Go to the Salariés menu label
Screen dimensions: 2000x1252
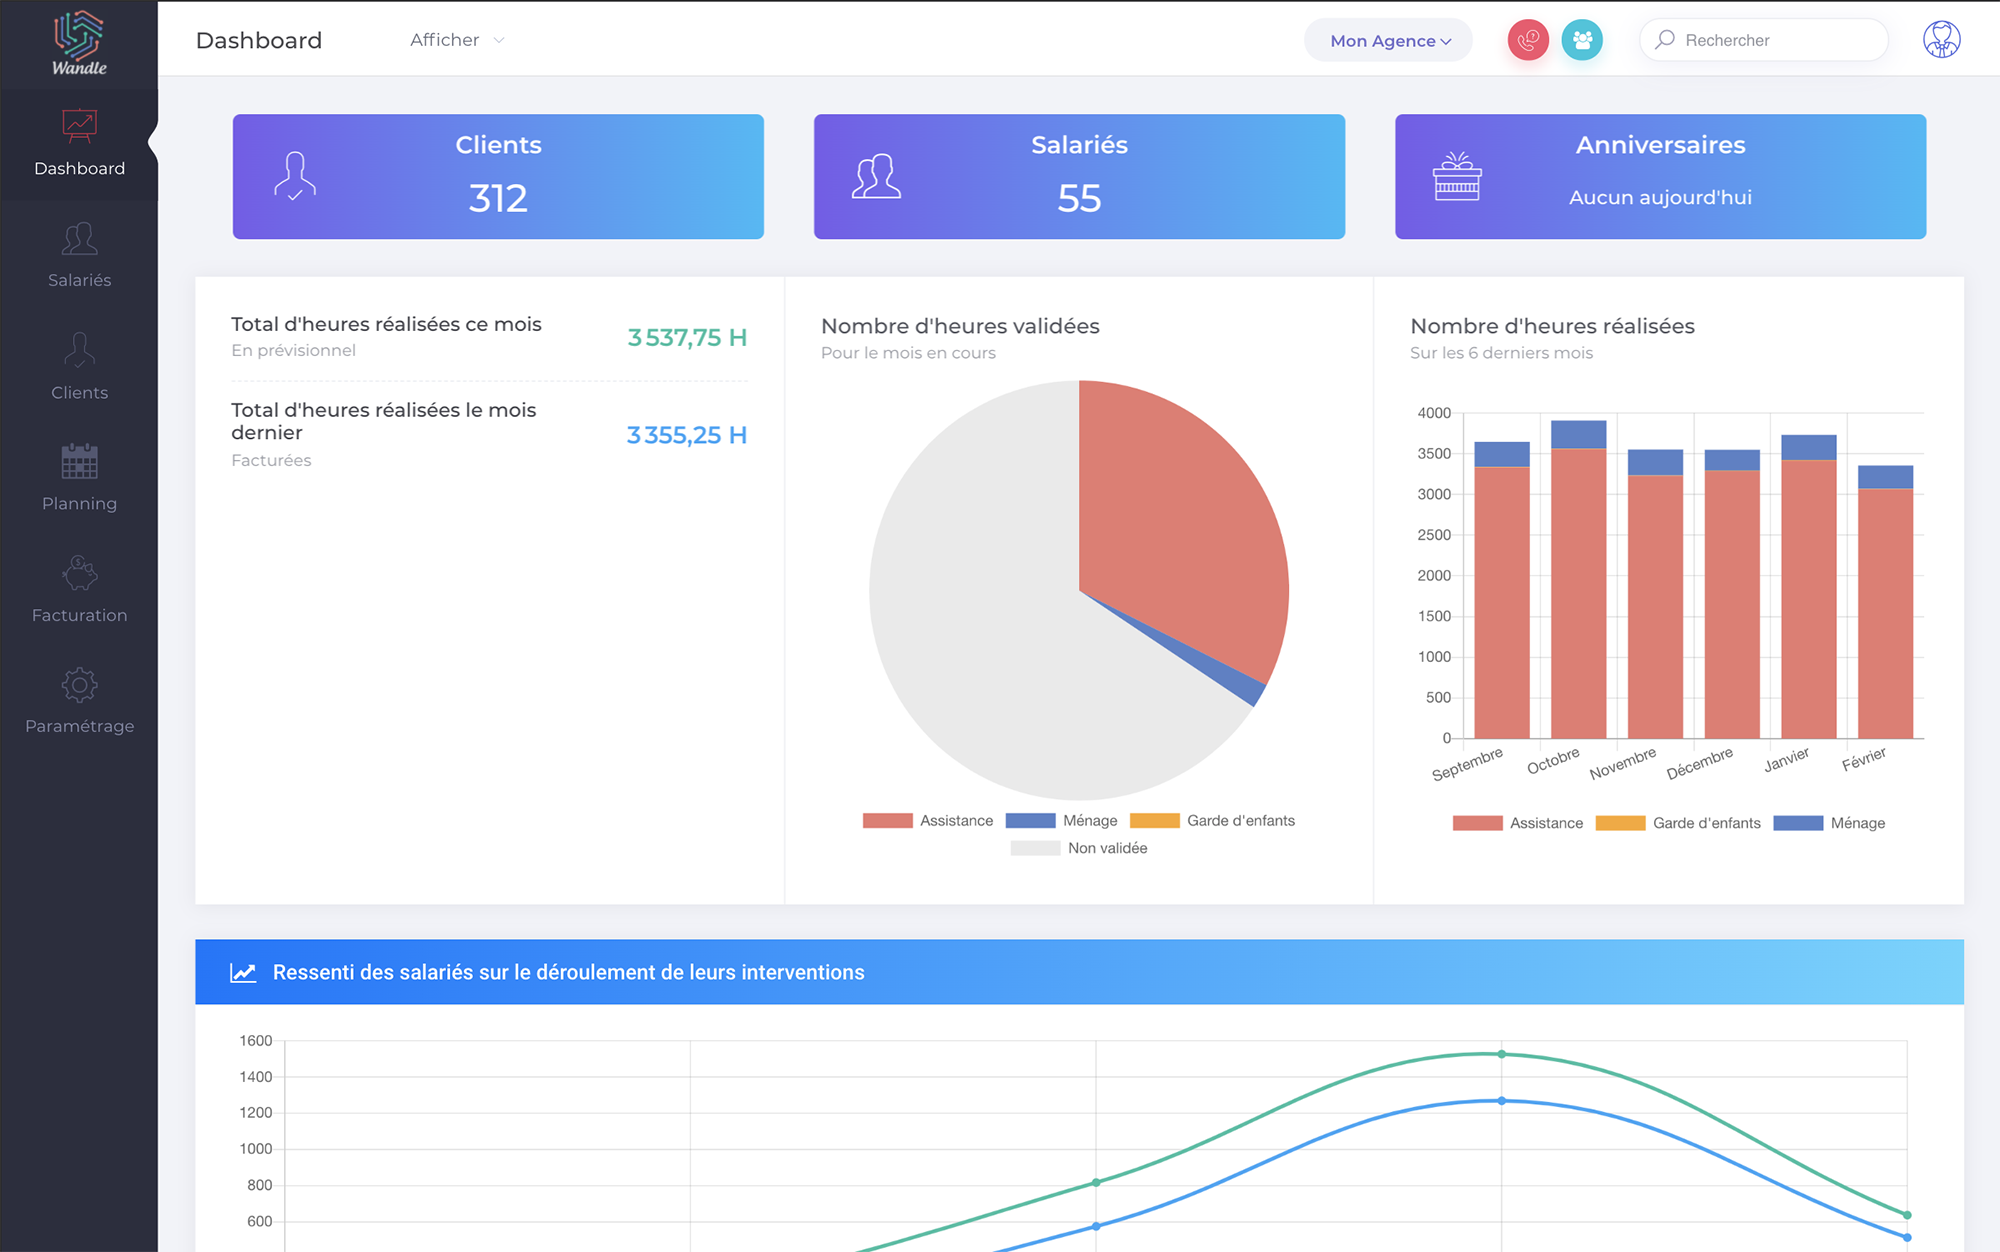79,280
